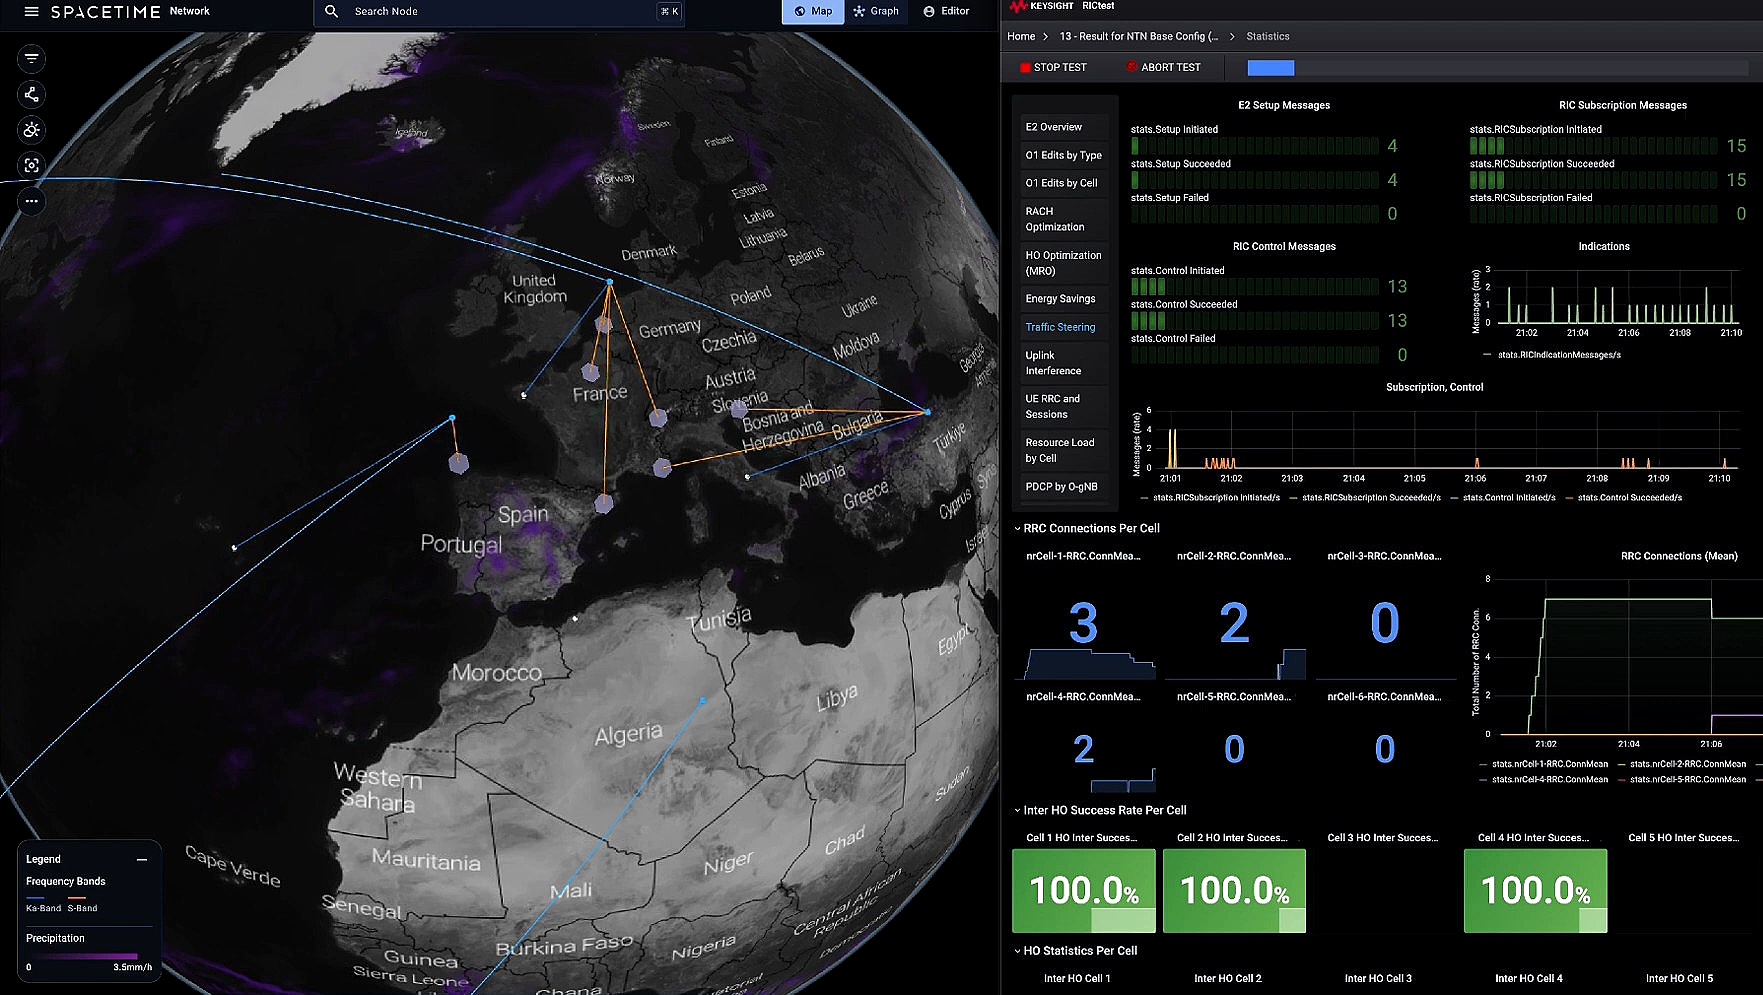The image size is (1763, 995).
Task: Click the nrCell-1-RRC.ConnMean stat panel
Action: 1084,617
